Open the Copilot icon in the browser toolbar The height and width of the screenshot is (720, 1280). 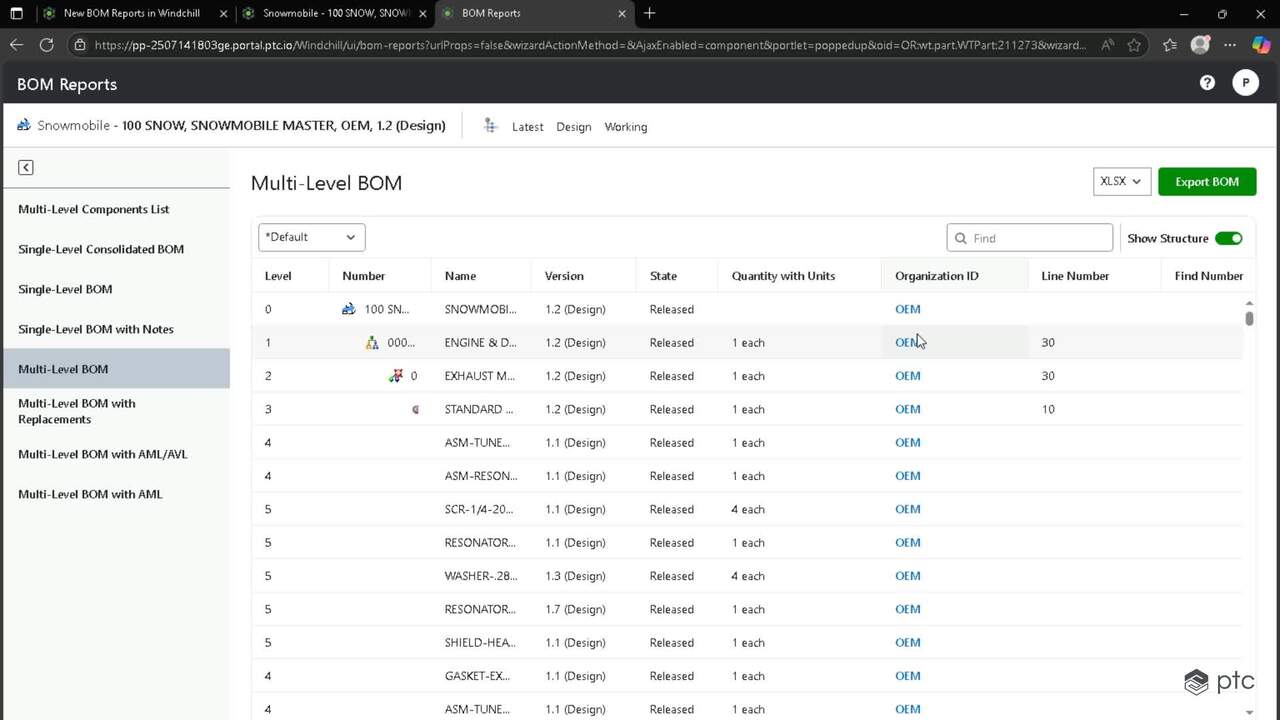click(1261, 45)
